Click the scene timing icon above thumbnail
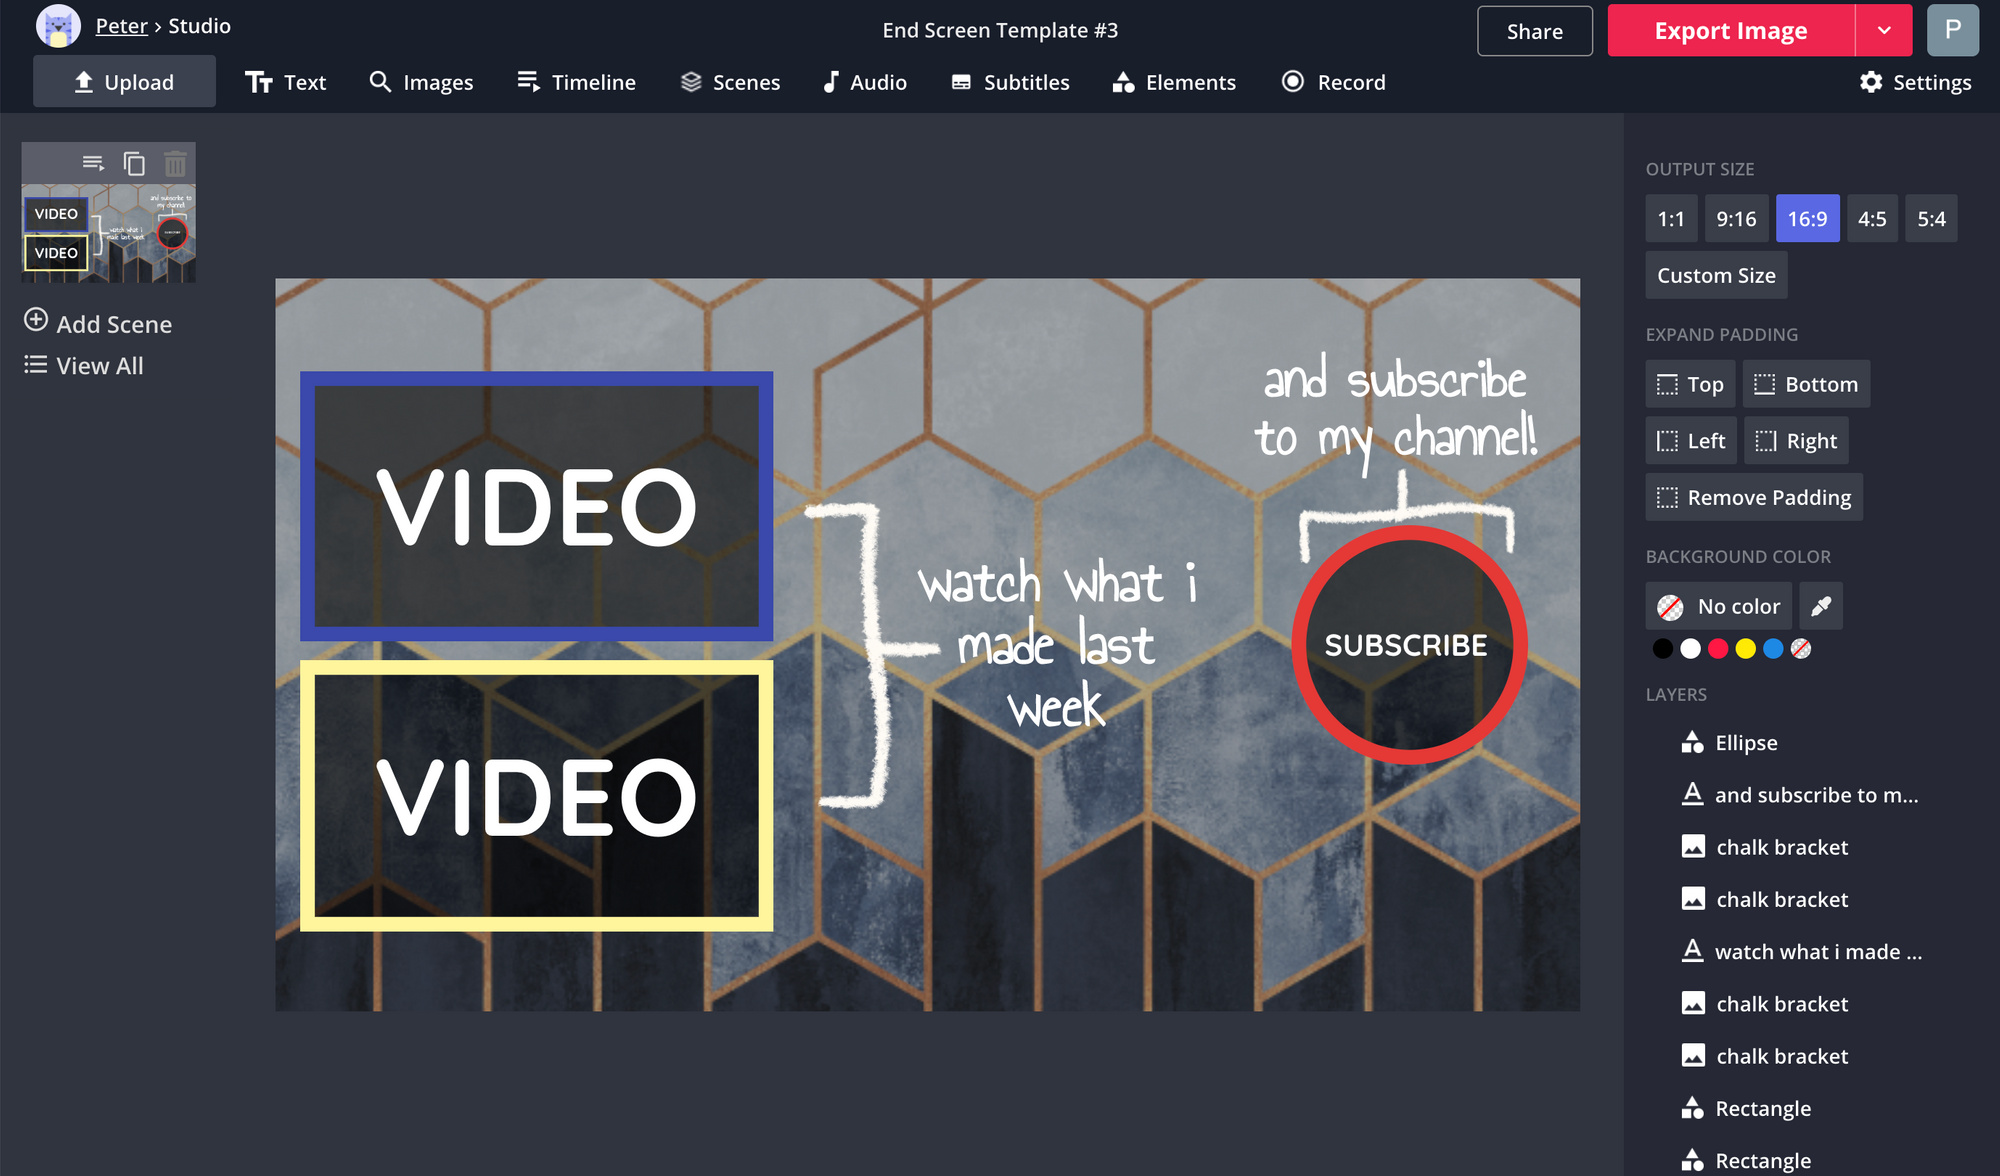Viewport: 2000px width, 1176px height. pos(93,163)
